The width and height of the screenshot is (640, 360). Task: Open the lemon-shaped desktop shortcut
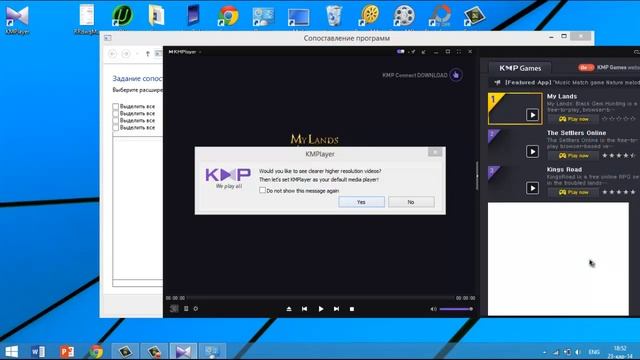[369, 16]
